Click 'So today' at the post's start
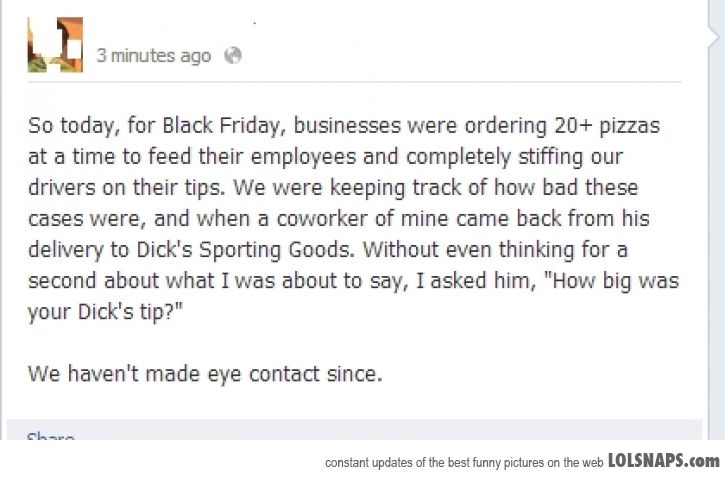This screenshot has height=480, width=725. click(68, 127)
